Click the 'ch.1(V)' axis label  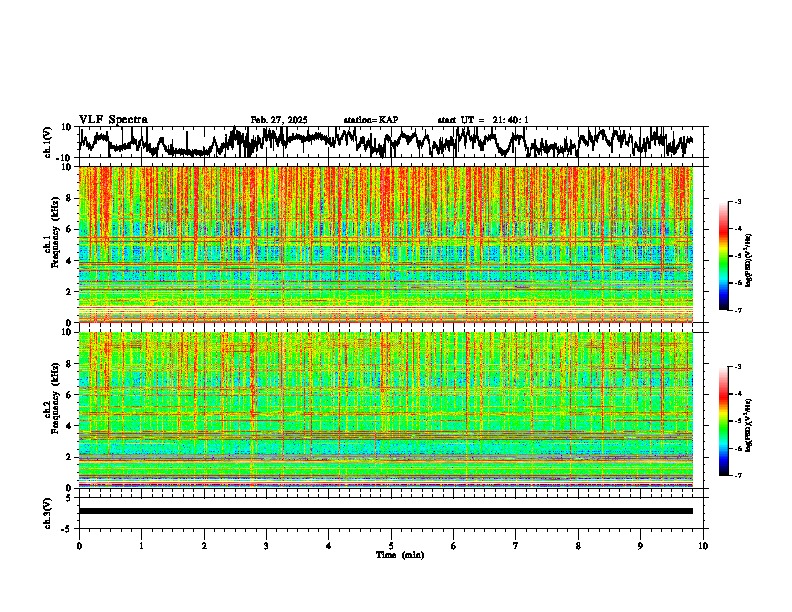pyautogui.click(x=48, y=142)
